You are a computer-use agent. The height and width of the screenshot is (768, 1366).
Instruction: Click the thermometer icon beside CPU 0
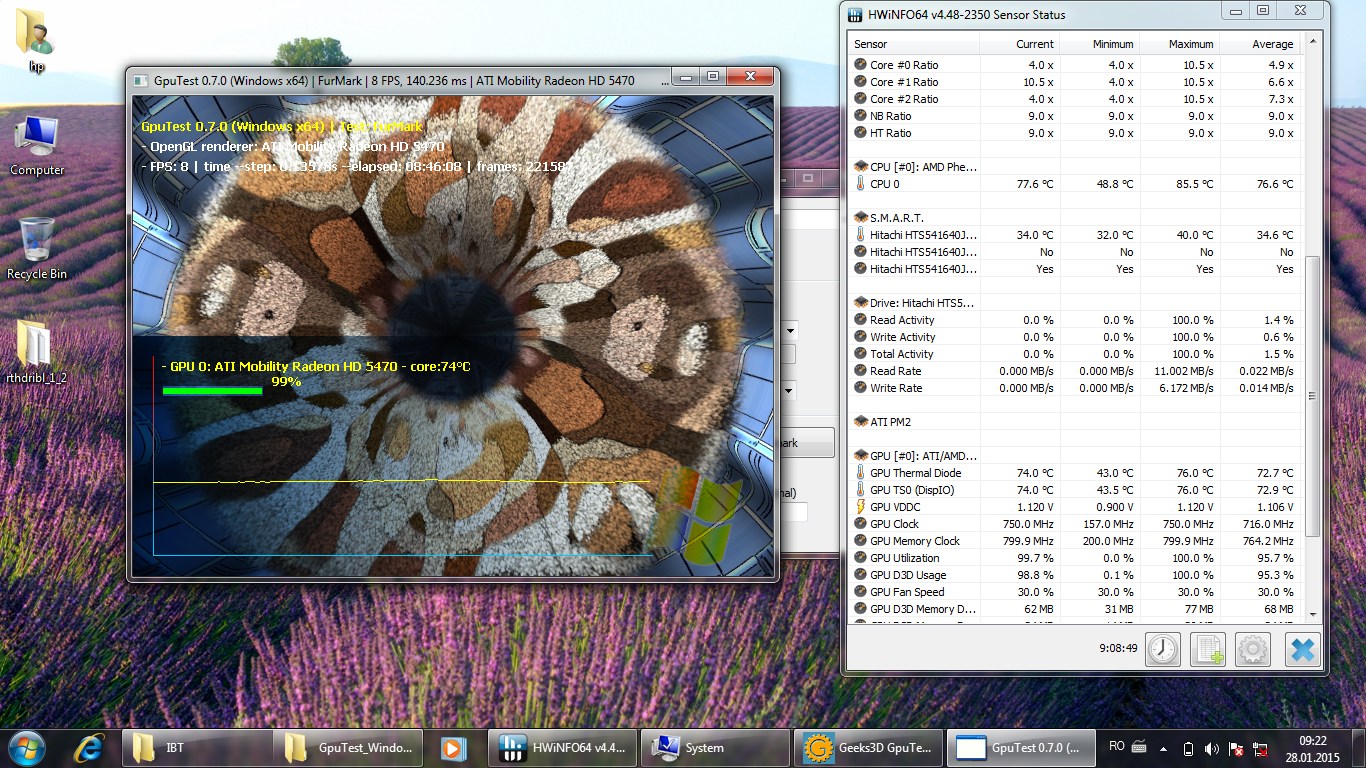click(x=860, y=184)
